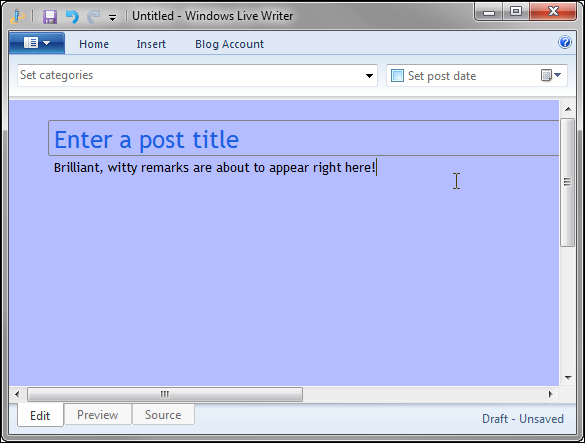The height and width of the screenshot is (443, 585).
Task: Open the Help question mark icon
Action: pos(564,42)
